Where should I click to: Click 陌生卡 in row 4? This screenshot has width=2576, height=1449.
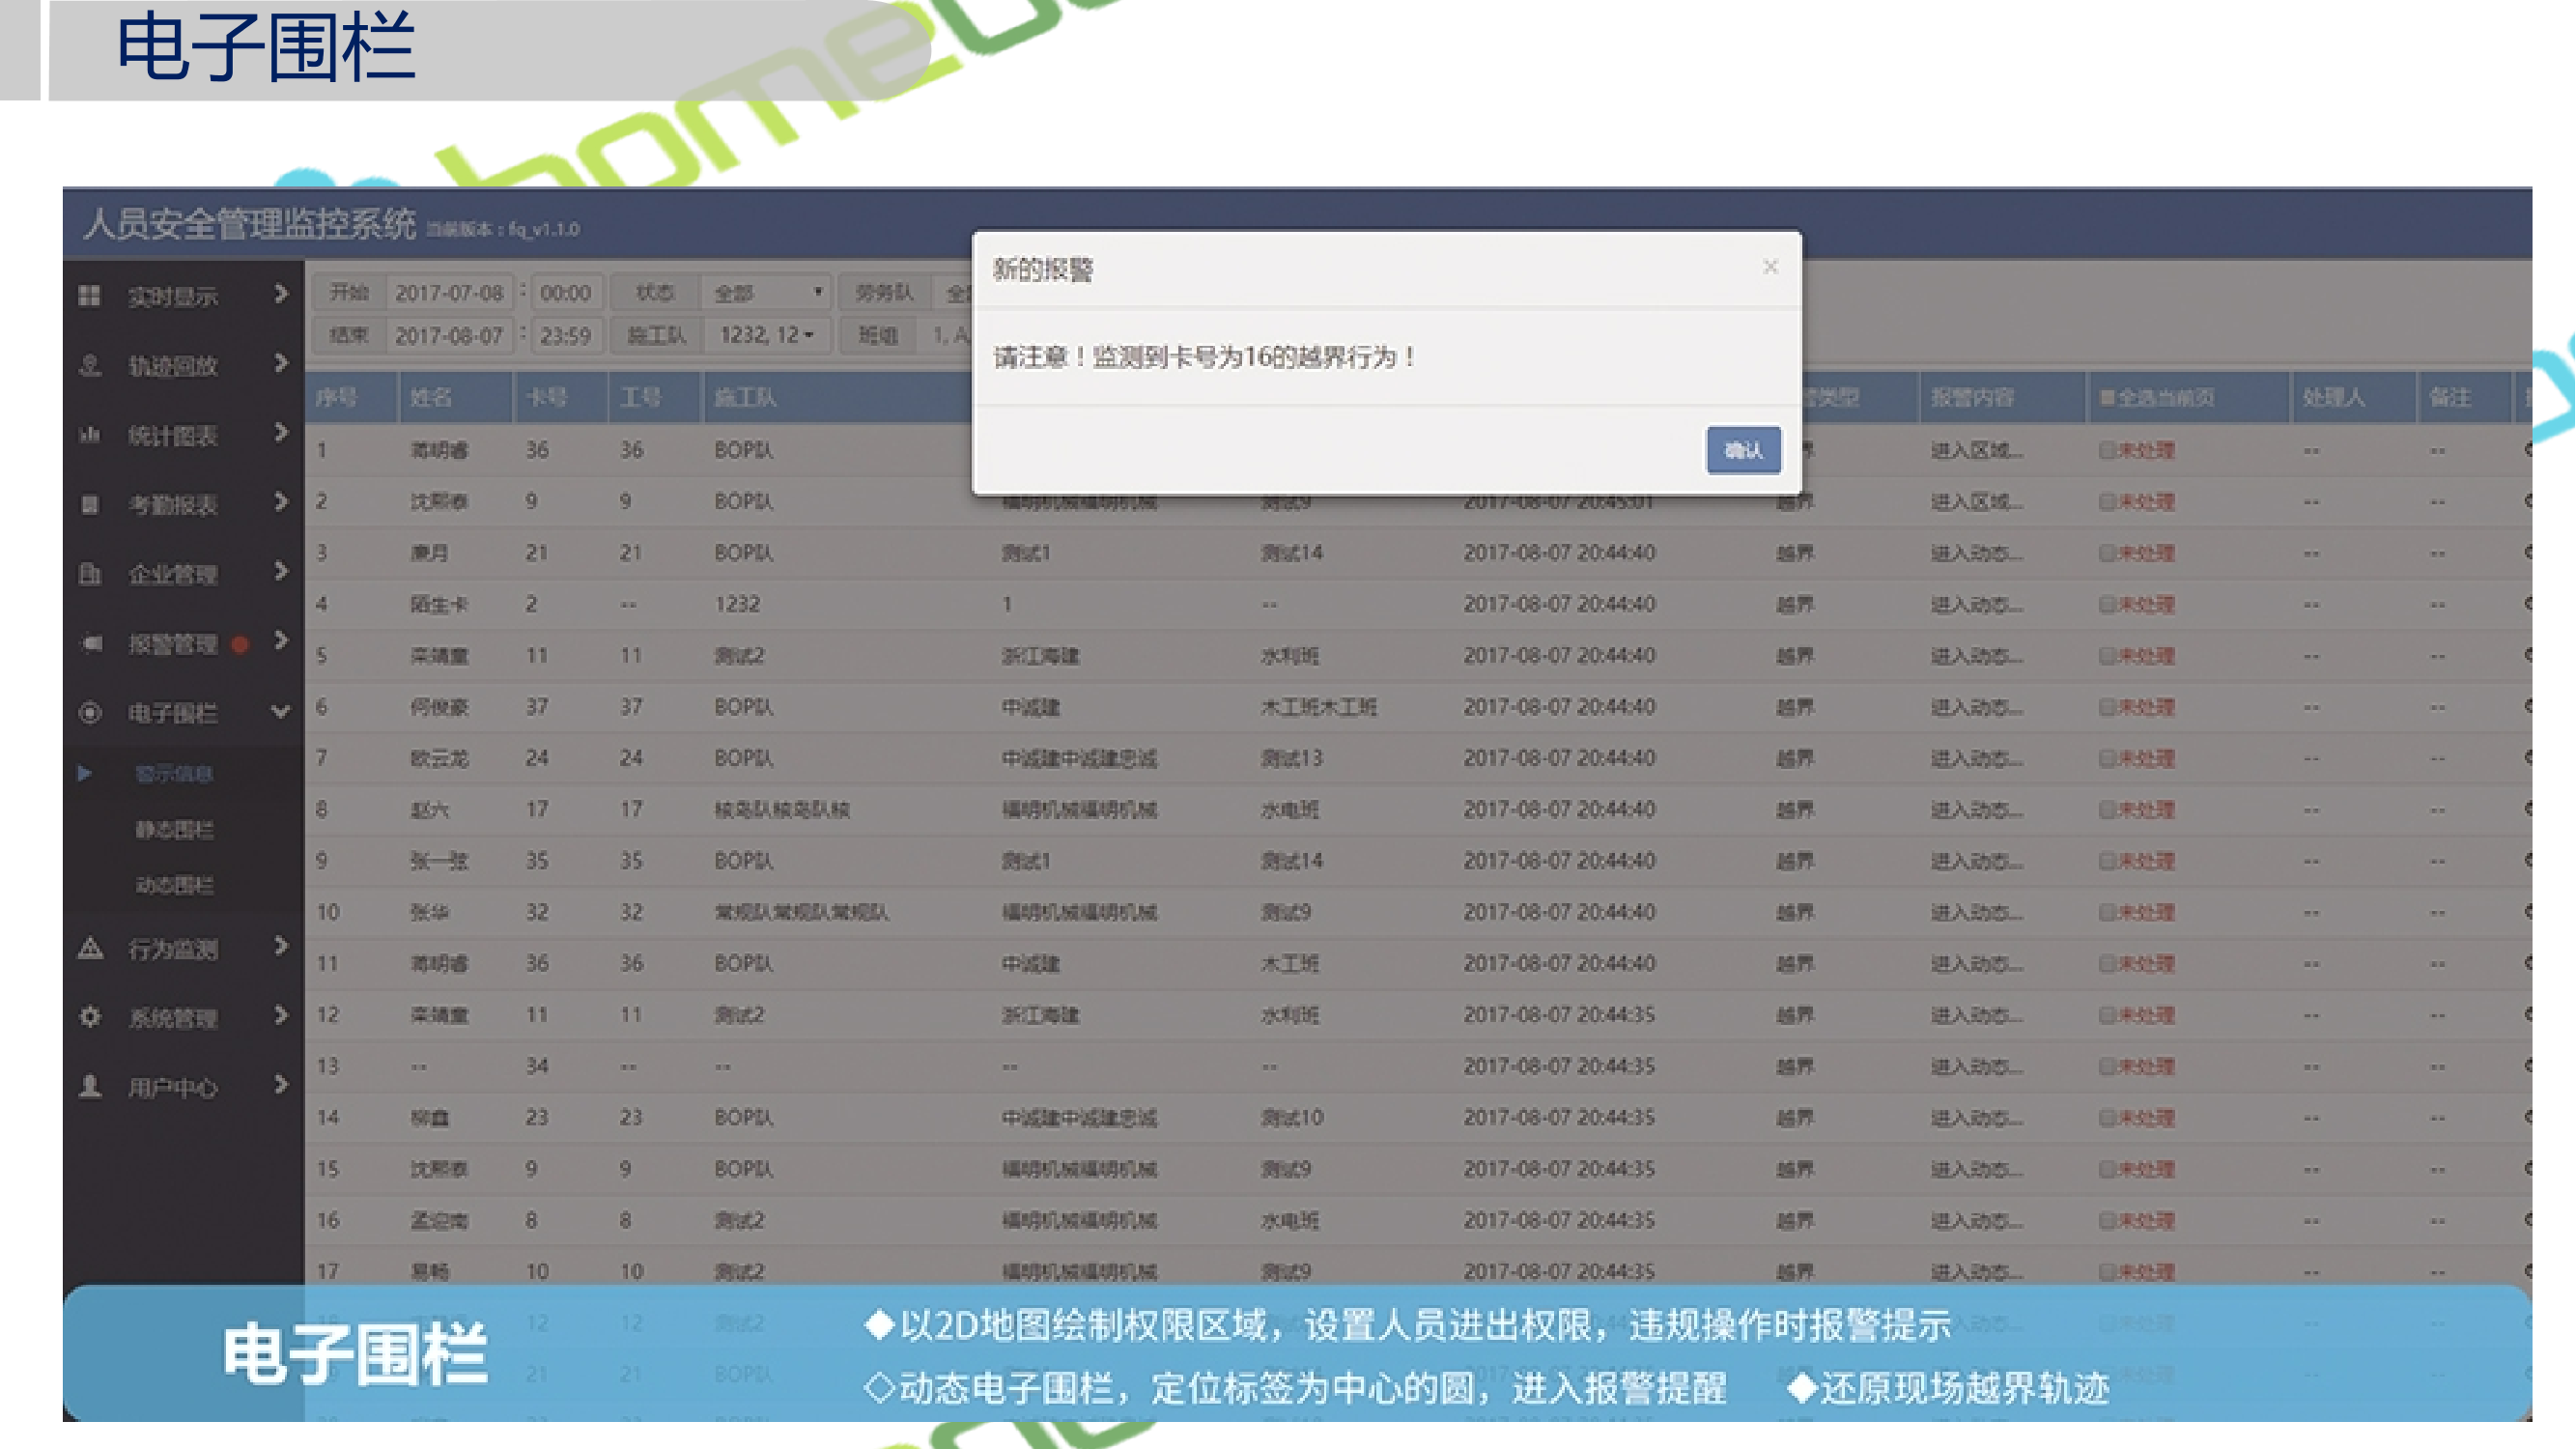(x=439, y=605)
